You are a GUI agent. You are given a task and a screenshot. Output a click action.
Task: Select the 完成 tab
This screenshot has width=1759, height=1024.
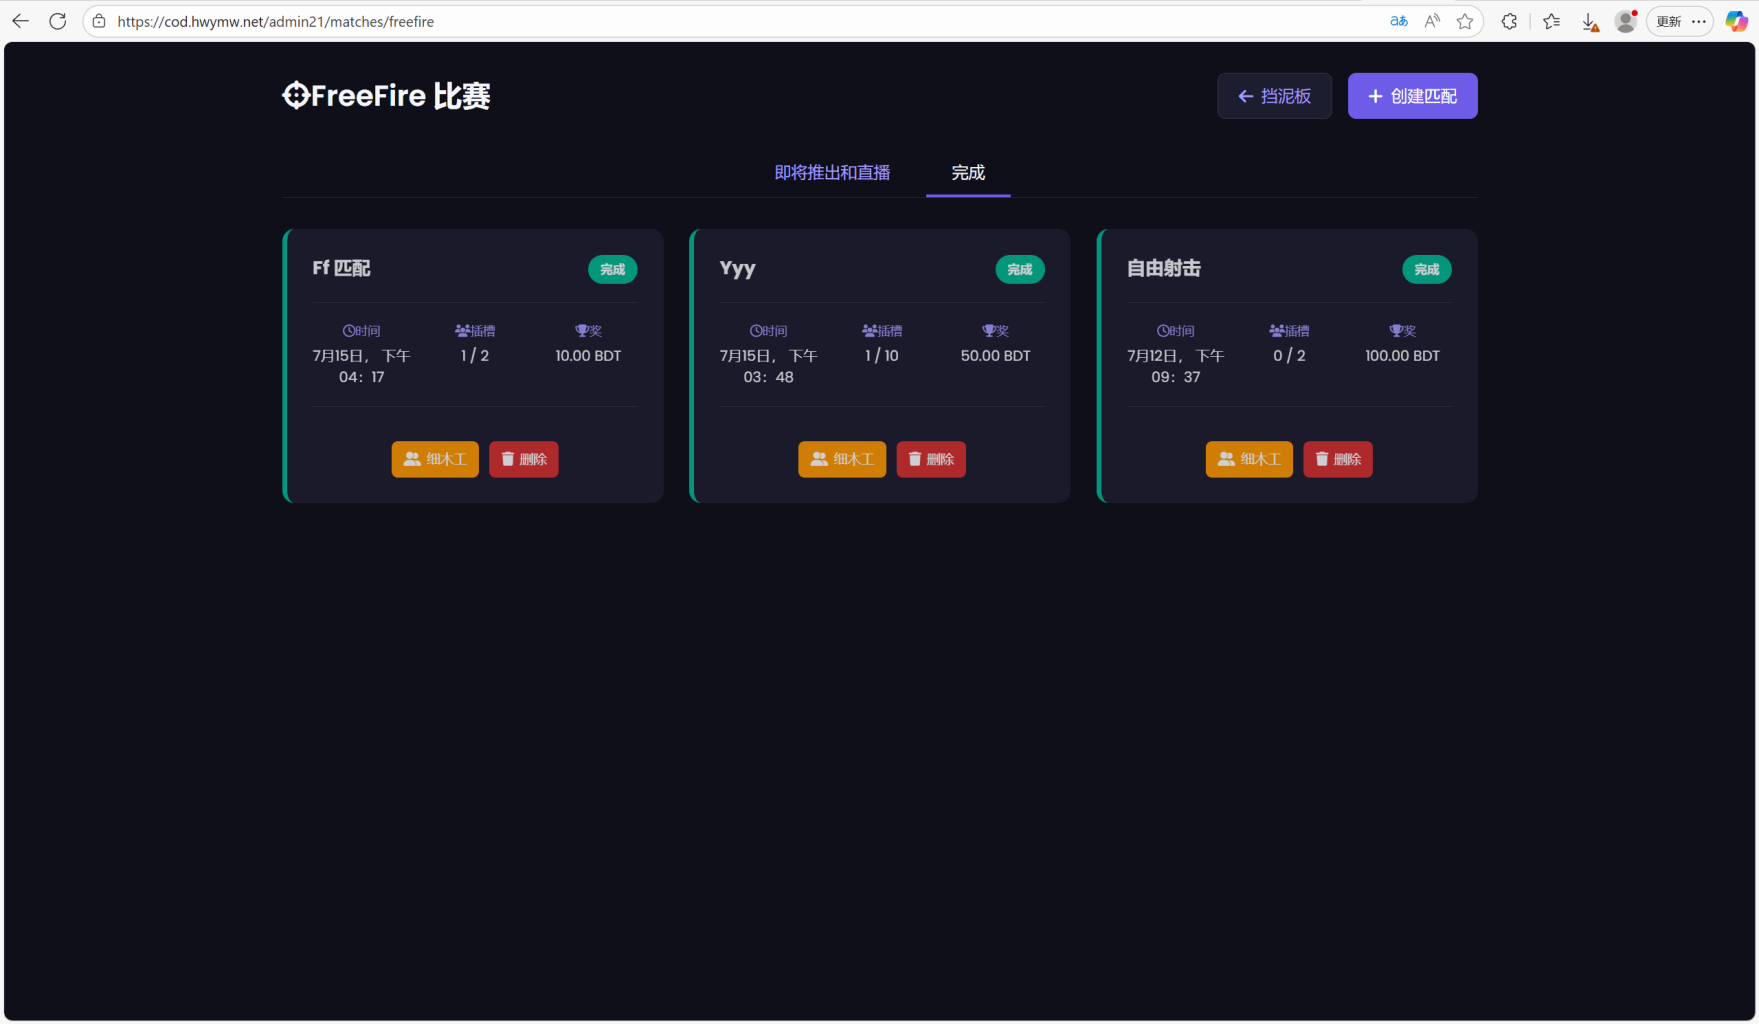click(x=967, y=173)
